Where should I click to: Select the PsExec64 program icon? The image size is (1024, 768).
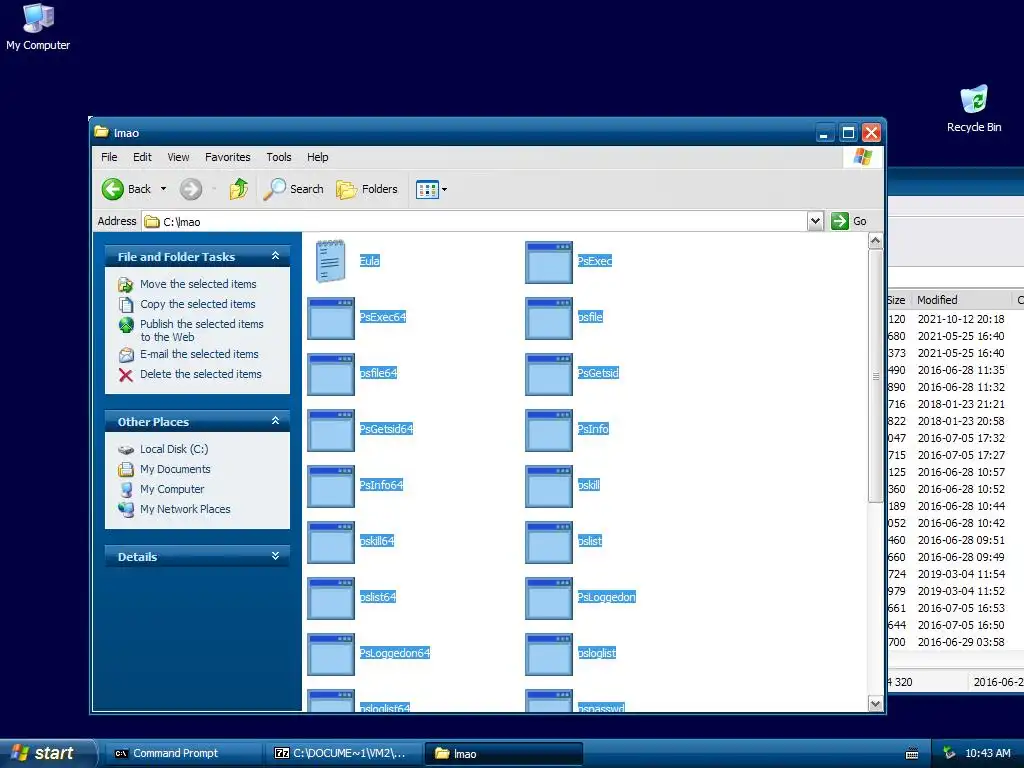pyautogui.click(x=330, y=318)
